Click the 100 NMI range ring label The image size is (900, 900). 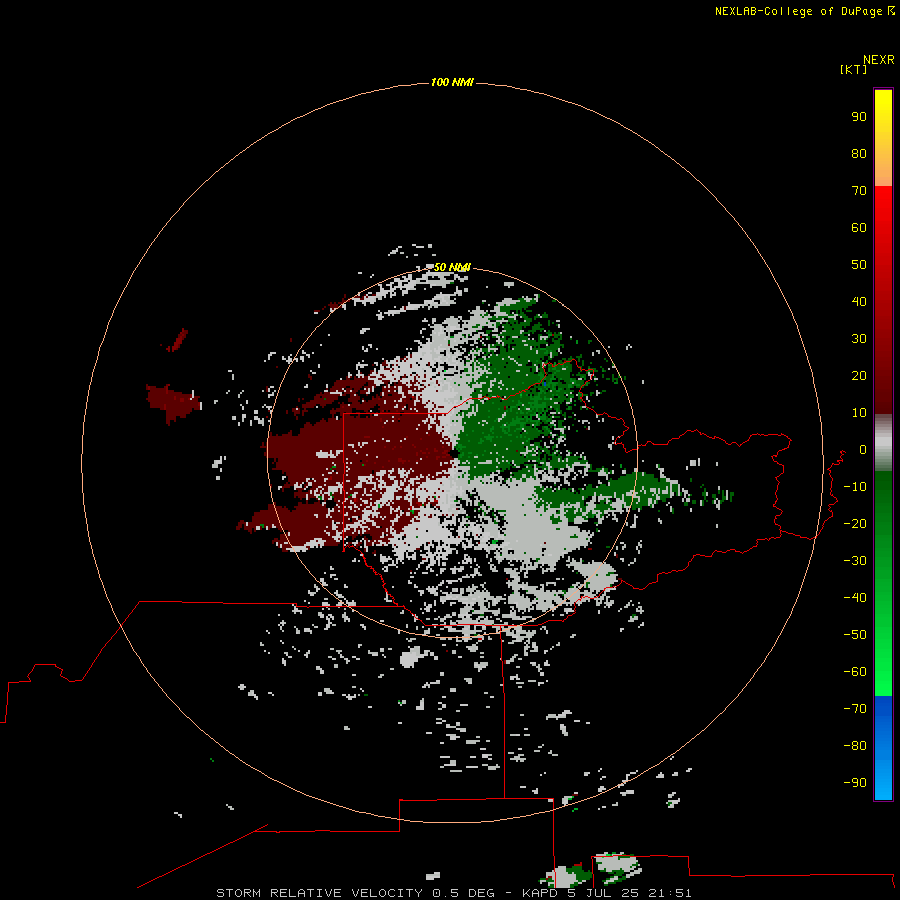coord(452,83)
